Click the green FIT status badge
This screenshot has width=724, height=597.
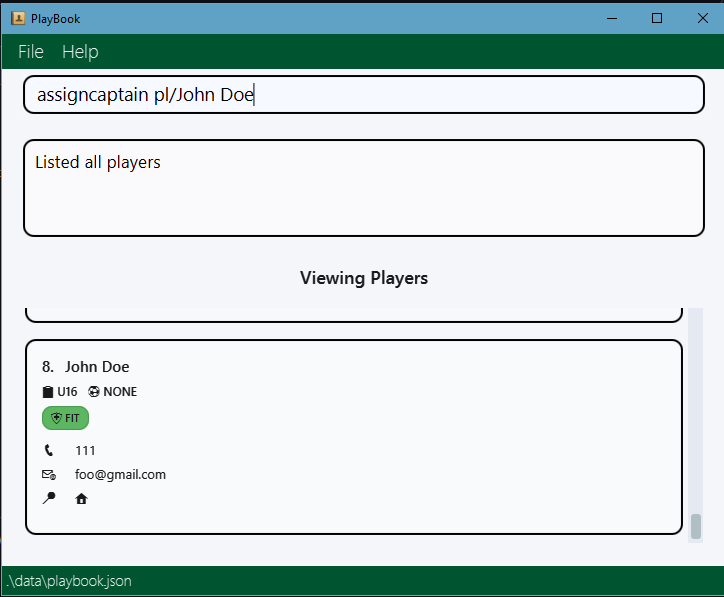[x=65, y=418]
